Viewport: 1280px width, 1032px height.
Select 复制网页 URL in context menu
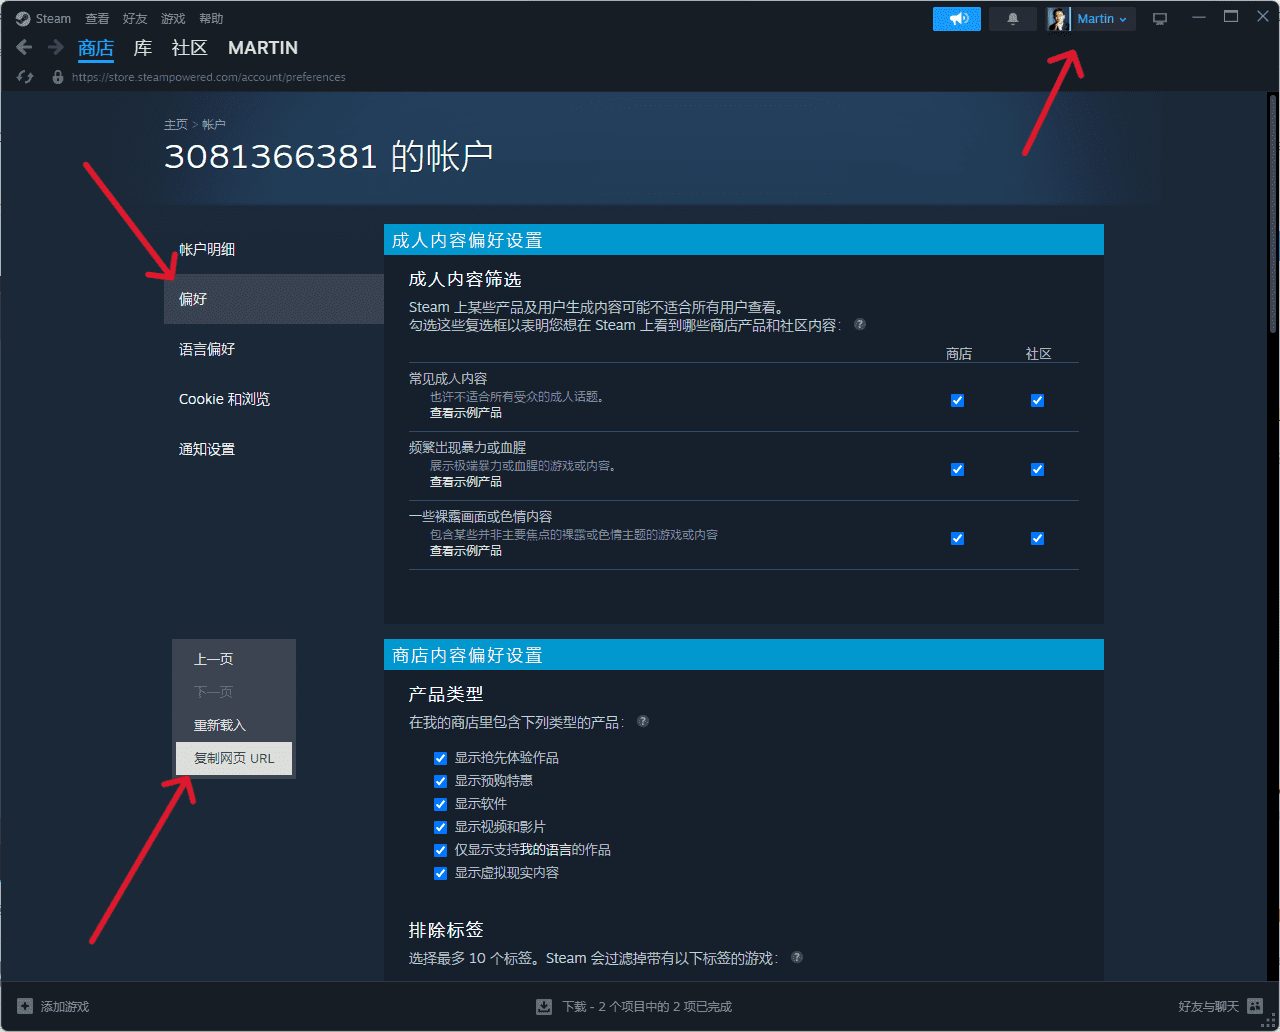pyautogui.click(x=234, y=758)
